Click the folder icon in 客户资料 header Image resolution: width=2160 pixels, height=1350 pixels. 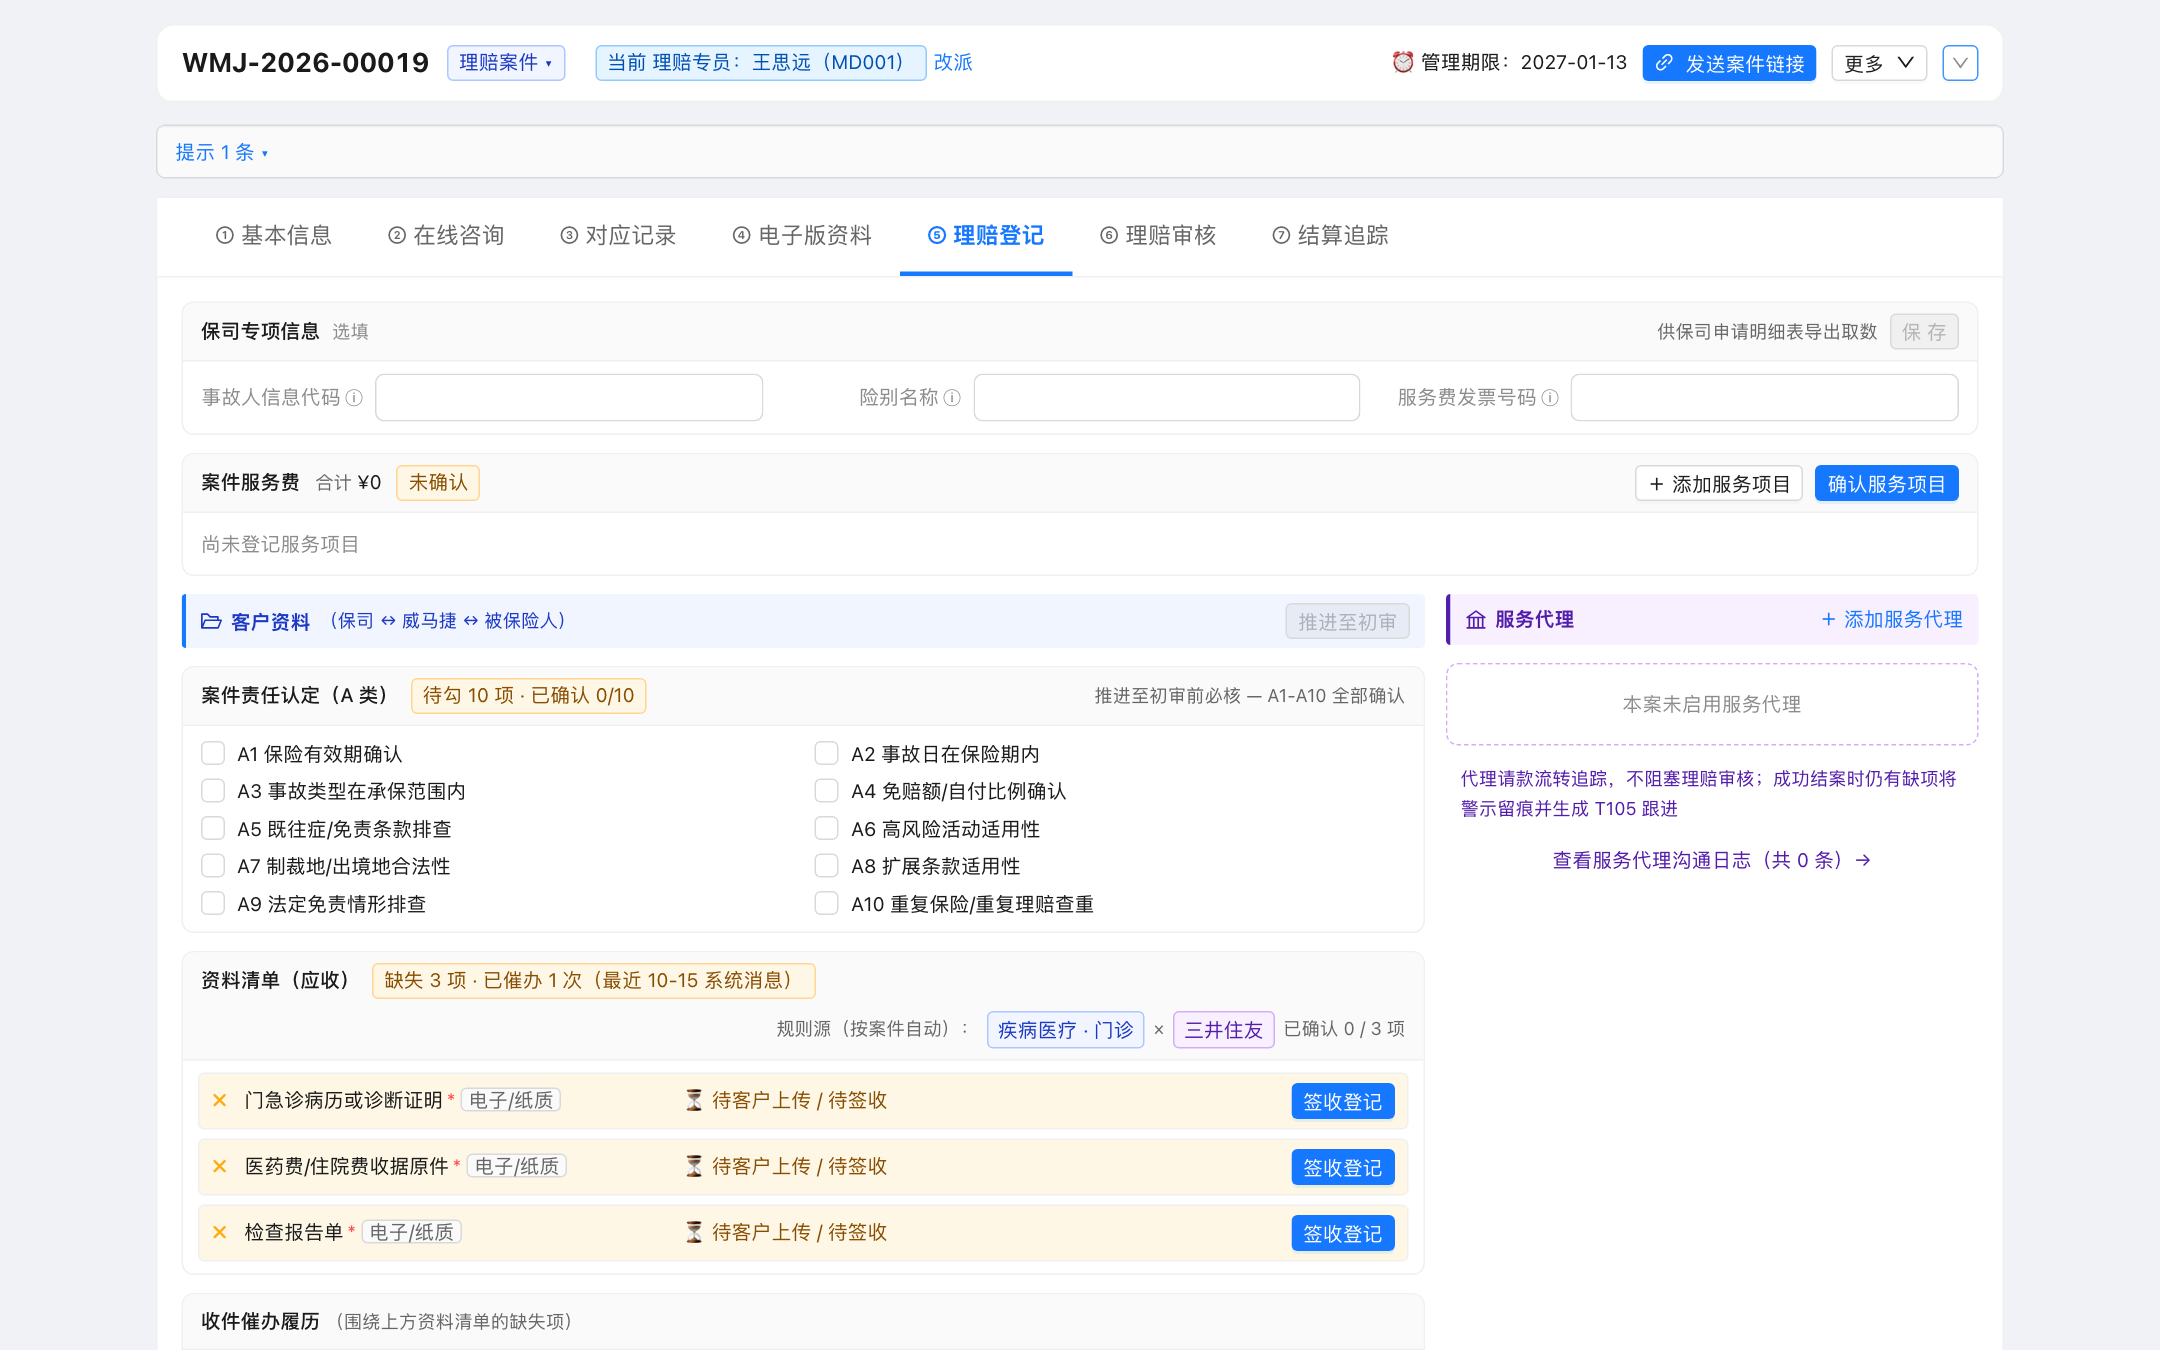coord(211,621)
